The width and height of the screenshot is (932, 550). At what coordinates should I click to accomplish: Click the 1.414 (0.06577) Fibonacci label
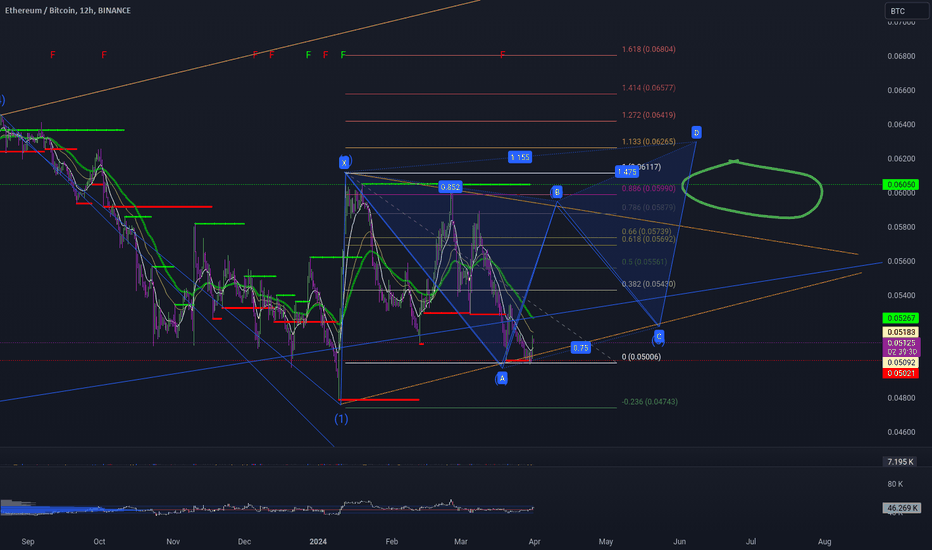point(648,88)
